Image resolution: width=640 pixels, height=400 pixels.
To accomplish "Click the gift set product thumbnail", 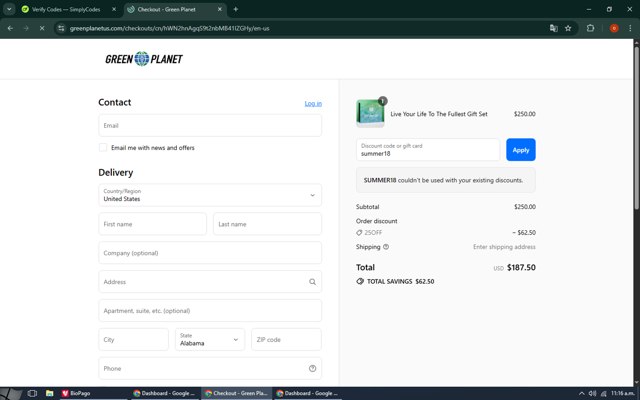I will coord(370,113).
